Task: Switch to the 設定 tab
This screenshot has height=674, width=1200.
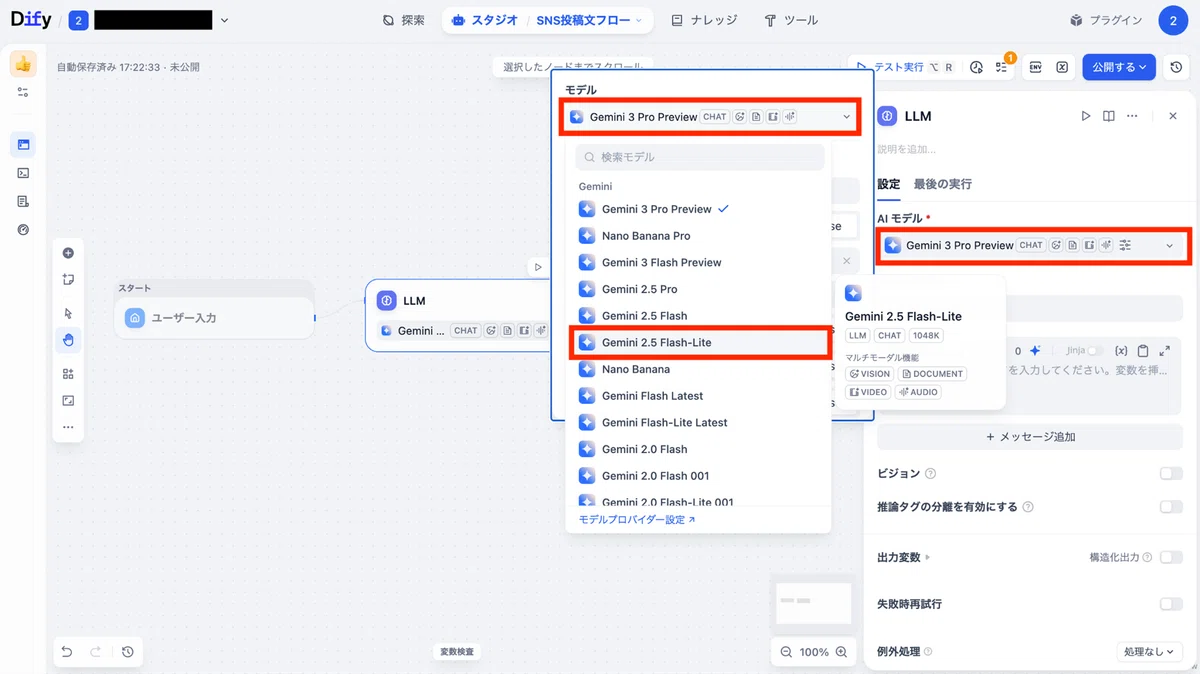Action: (888, 184)
